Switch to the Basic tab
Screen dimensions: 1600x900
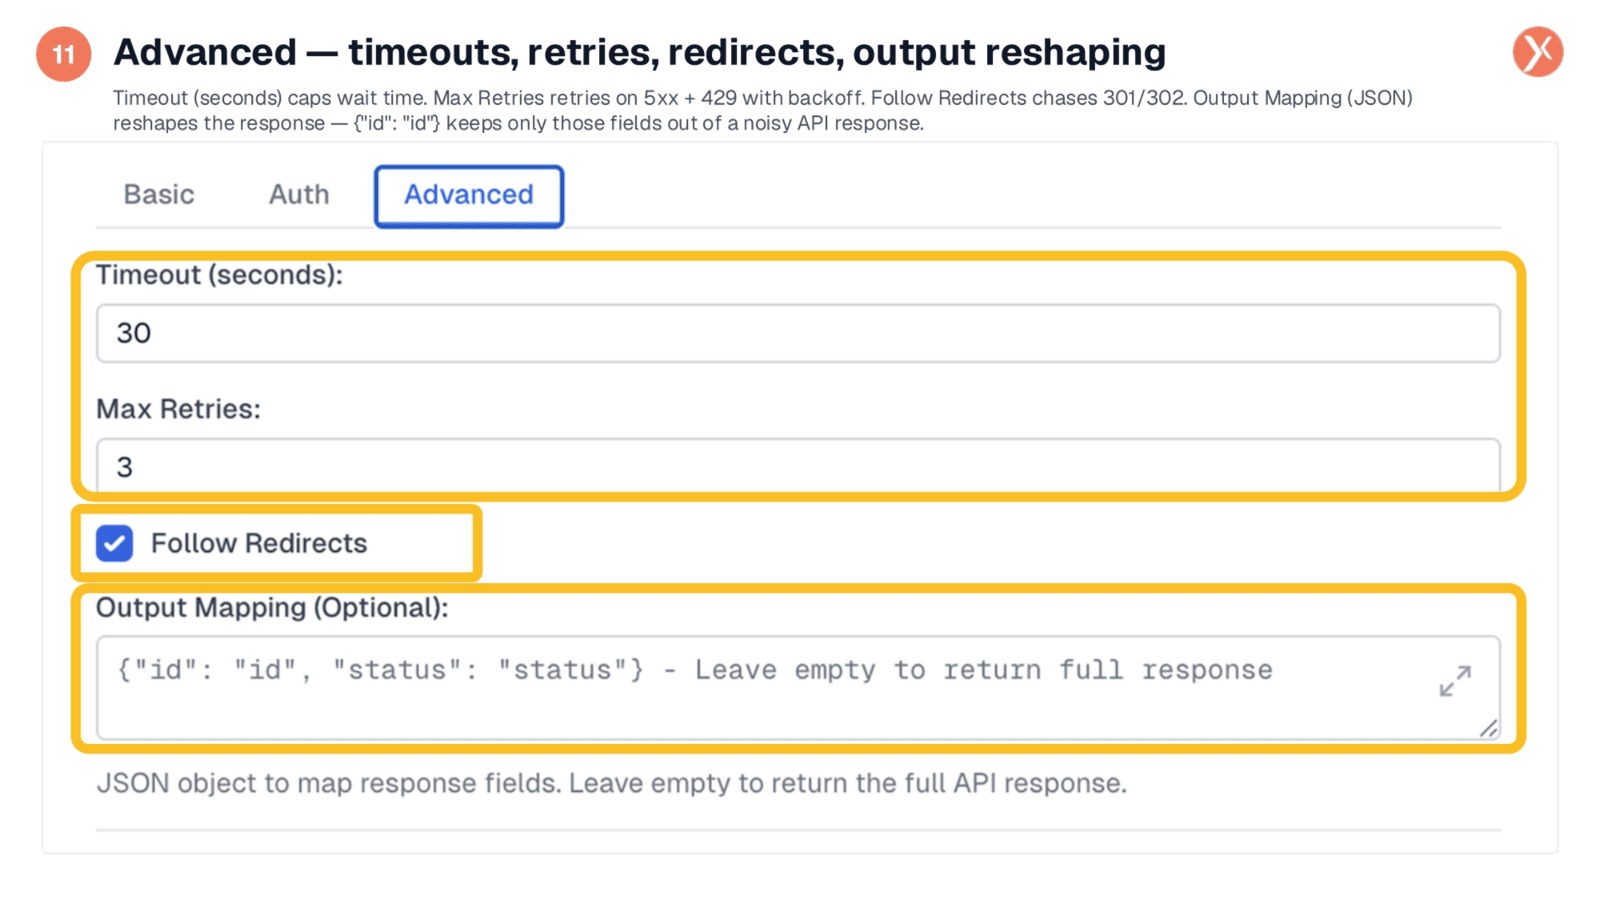159,194
